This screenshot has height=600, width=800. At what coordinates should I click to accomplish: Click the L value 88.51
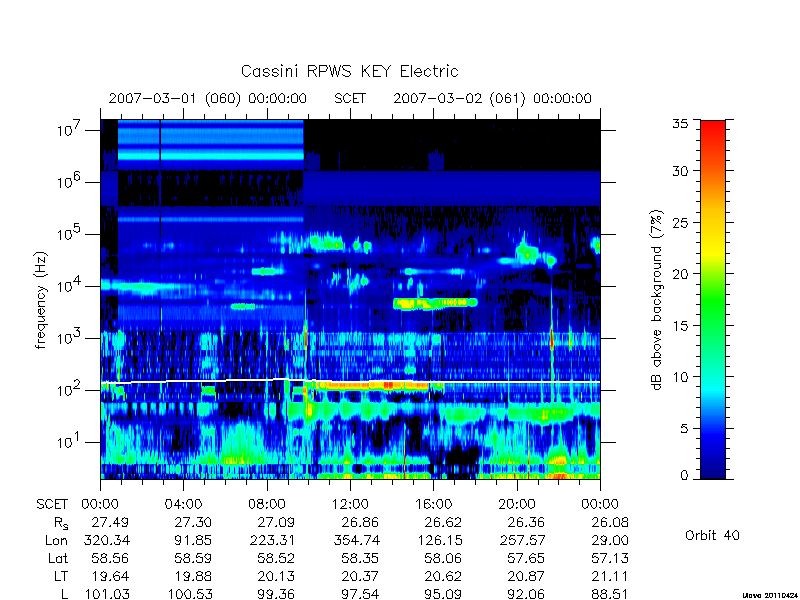pyautogui.click(x=610, y=594)
